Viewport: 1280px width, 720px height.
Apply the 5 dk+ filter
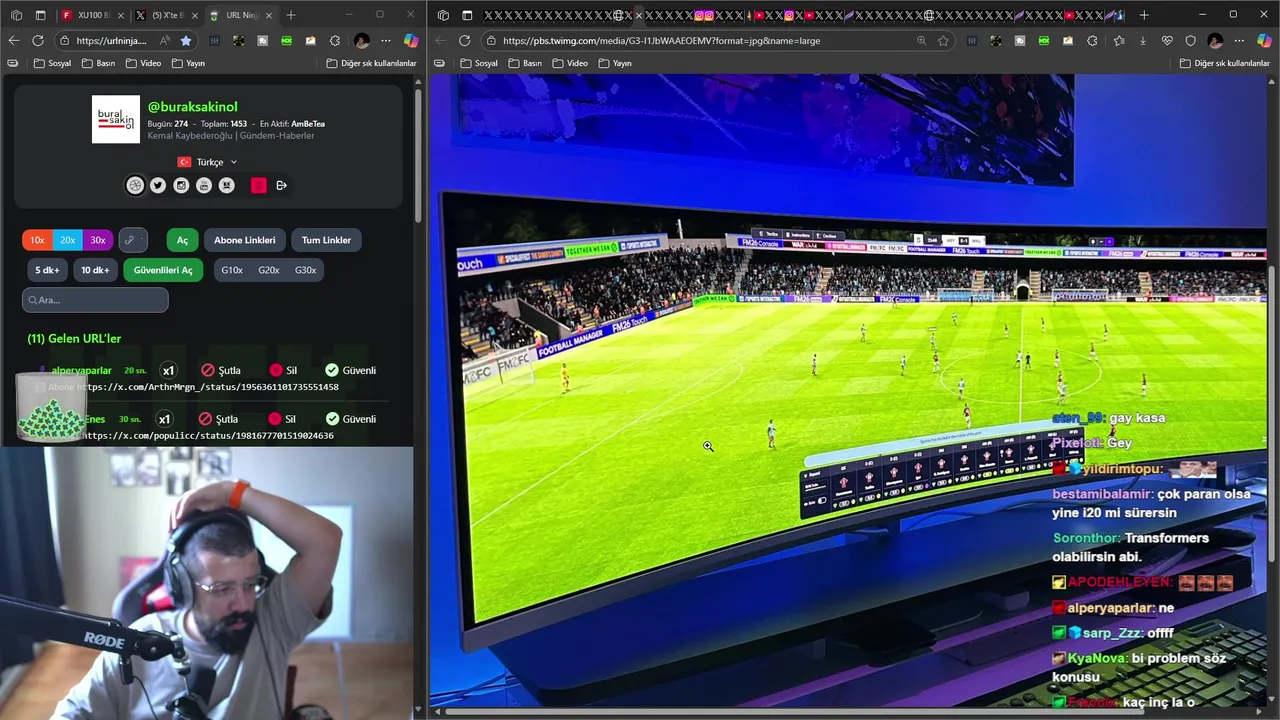pos(47,270)
